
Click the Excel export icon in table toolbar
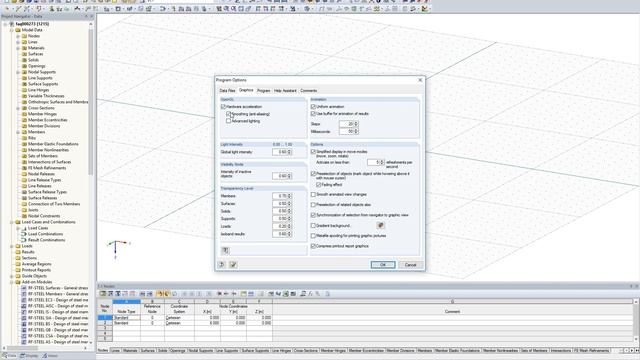(x=286, y=293)
